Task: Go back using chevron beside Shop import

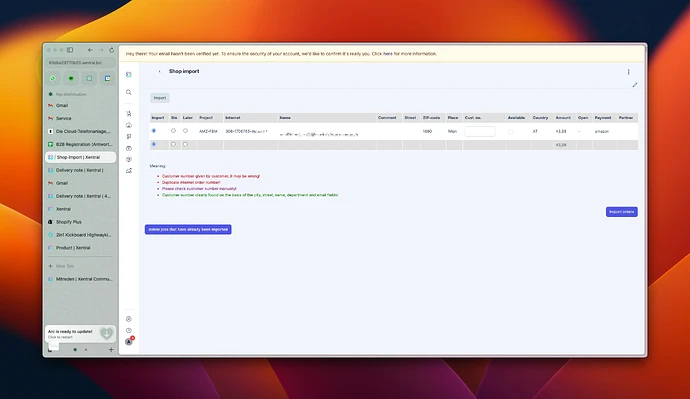Action: click(x=159, y=71)
